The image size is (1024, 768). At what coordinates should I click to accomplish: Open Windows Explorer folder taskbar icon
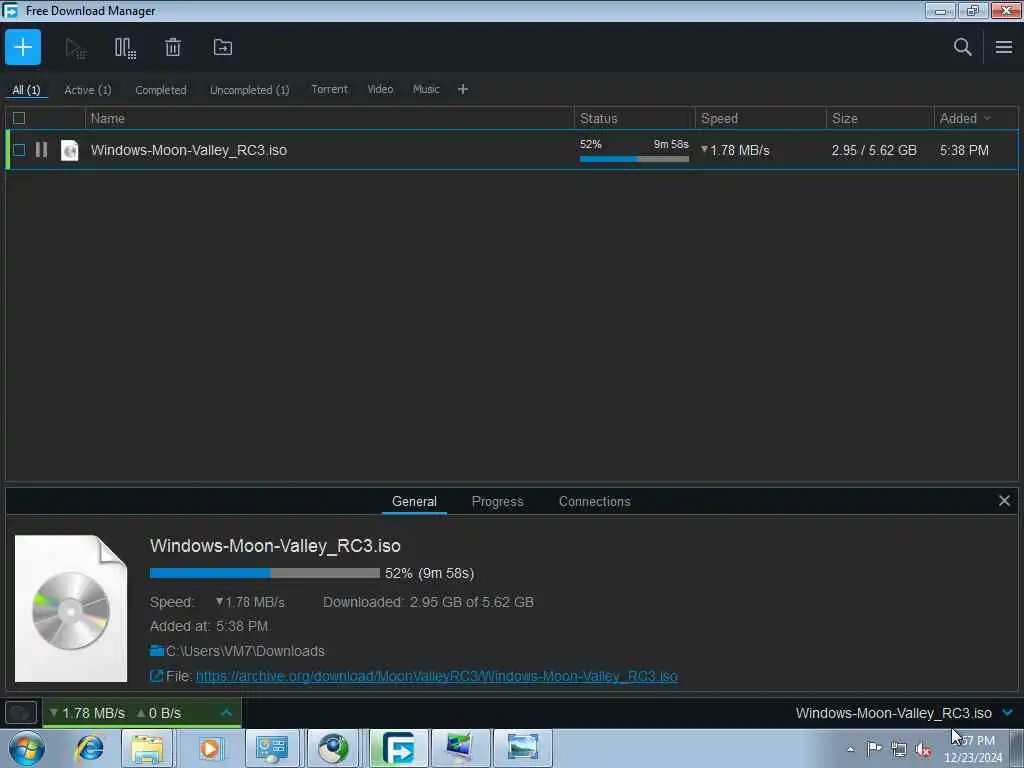147,748
